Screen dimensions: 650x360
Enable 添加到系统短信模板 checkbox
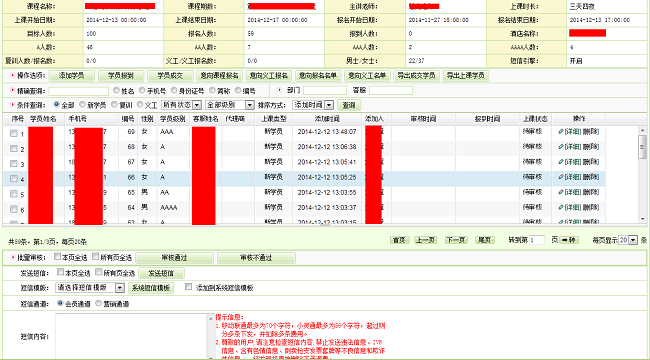189,287
